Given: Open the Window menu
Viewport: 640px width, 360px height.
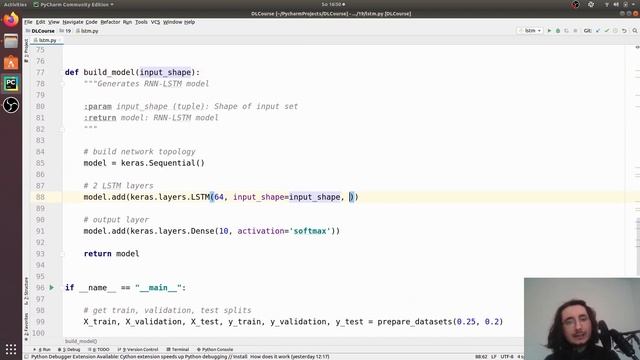Looking at the screenshot, I should coord(172,22).
